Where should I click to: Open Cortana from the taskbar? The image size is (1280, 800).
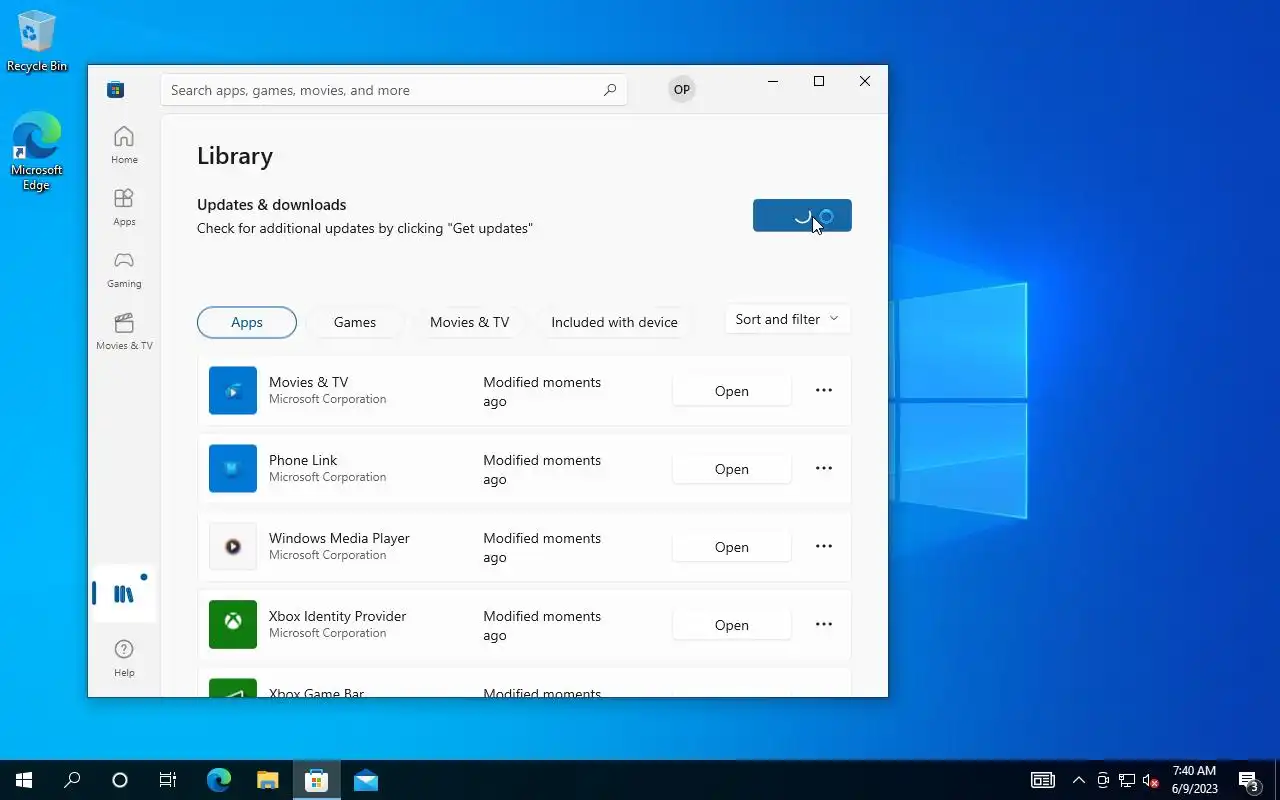click(120, 780)
